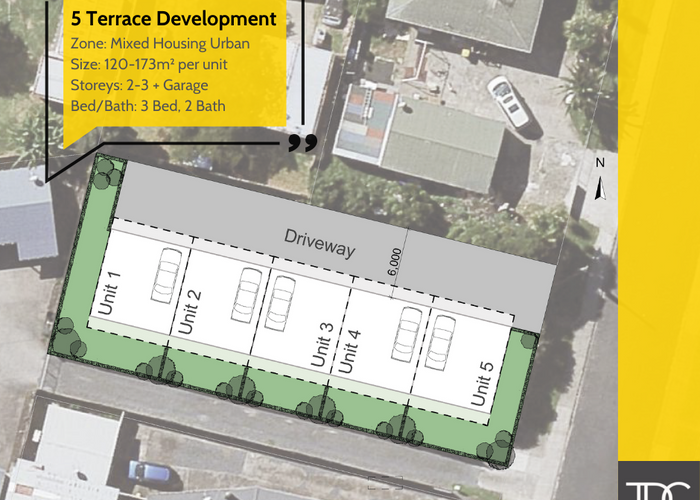
Task: Click 'Bed/Bath: 3 Bed, 2 Bath' text
Action: coord(148,106)
